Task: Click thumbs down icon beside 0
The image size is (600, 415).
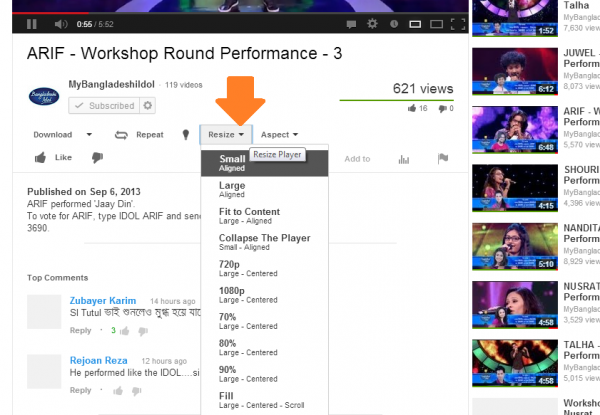Action: 442,109
